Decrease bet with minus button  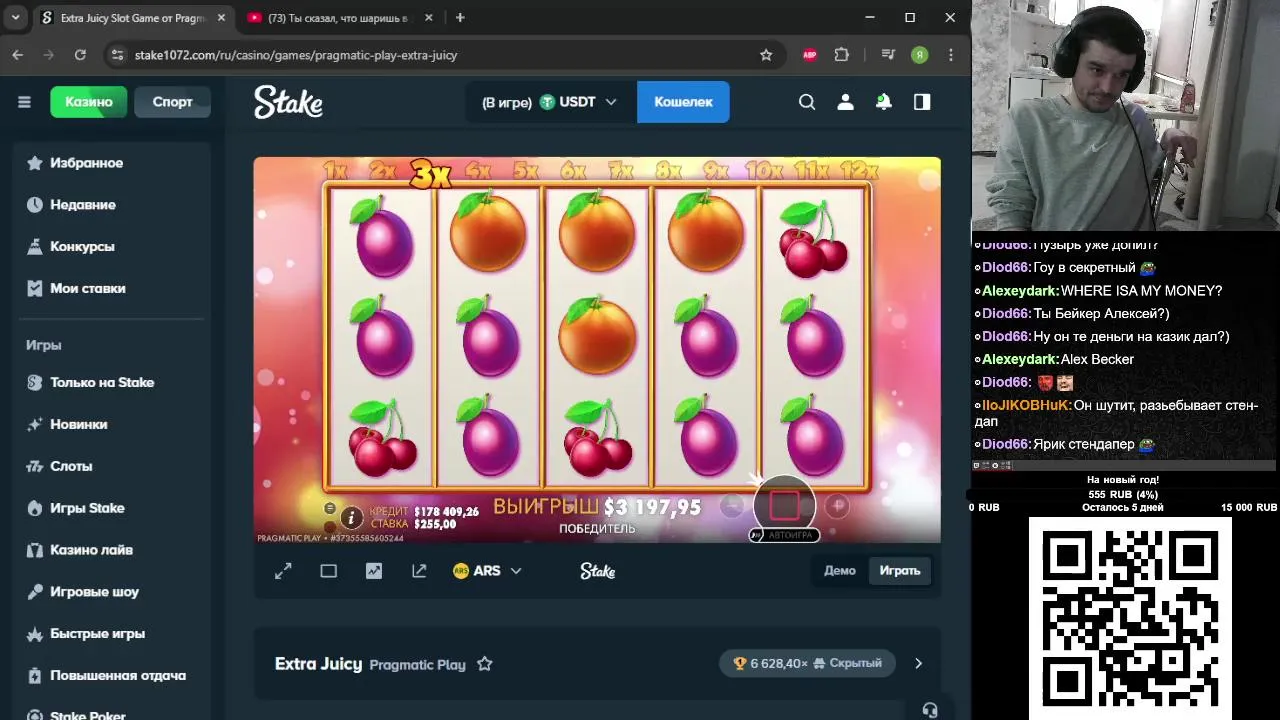click(732, 506)
